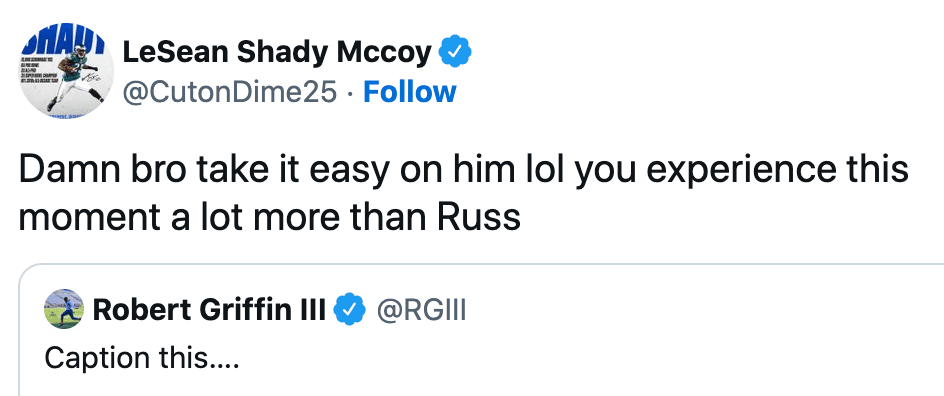Visit the @RGIII handle

(x=421, y=310)
